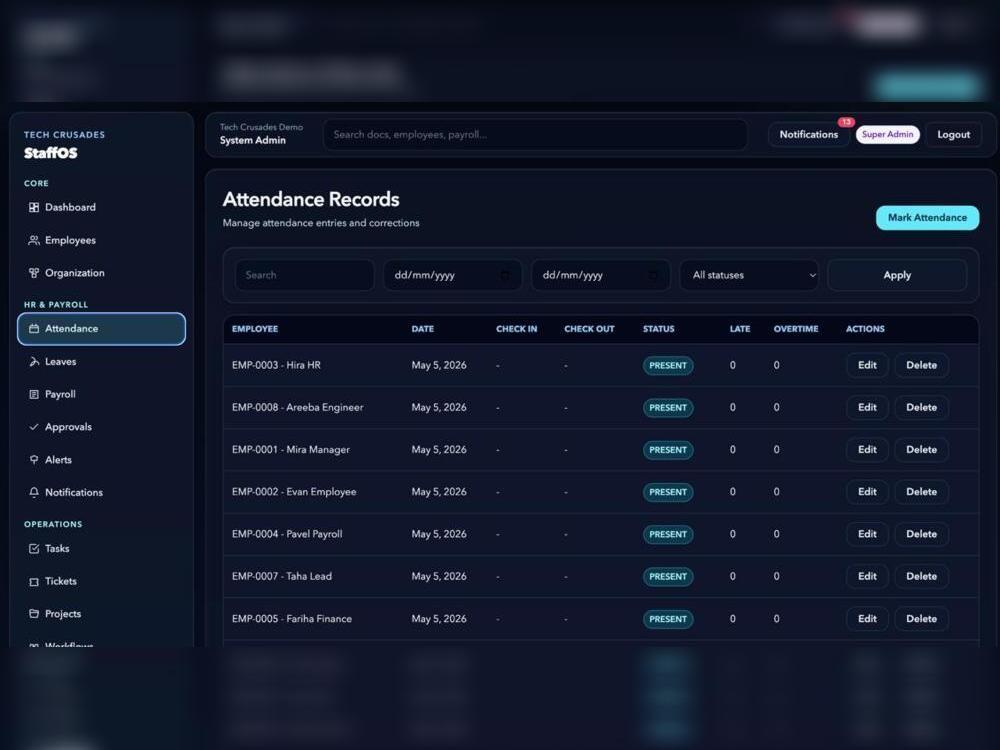Click calendar picker icon in second date field
Image resolution: width=1000 pixels, height=750 pixels.
(x=653, y=276)
